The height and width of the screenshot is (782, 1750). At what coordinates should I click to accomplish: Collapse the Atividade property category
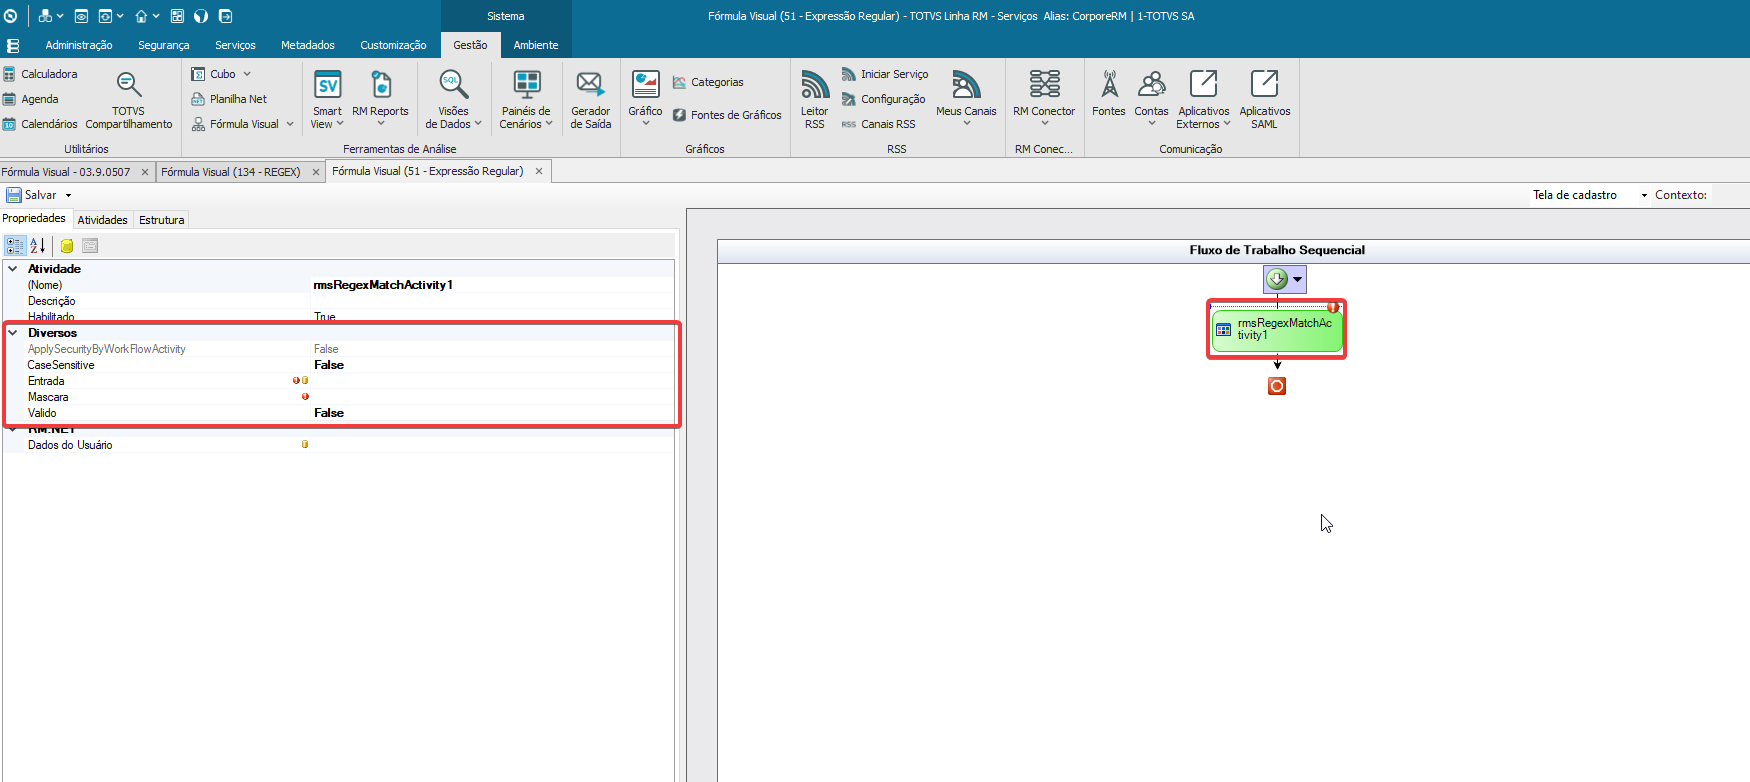click(13, 269)
